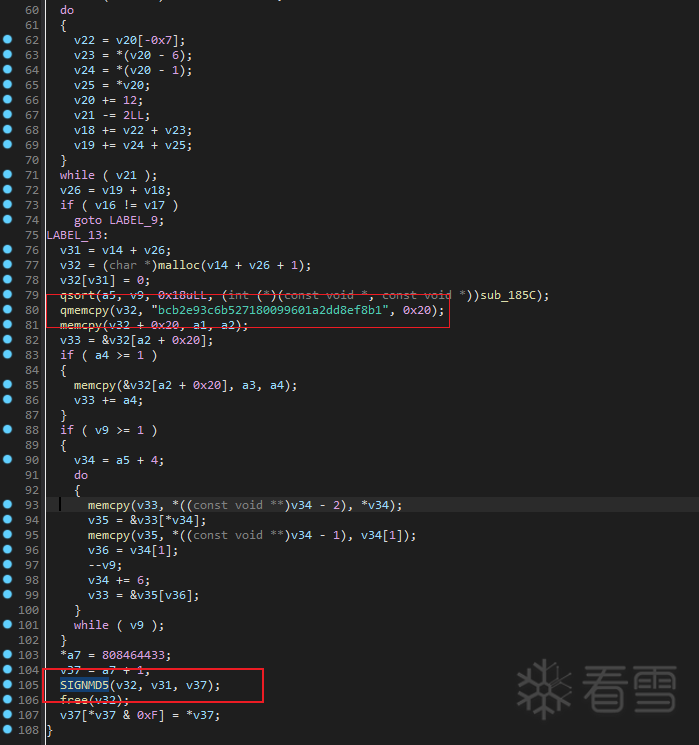The height and width of the screenshot is (745, 699).
Task: Click line number 61
Action: point(31,25)
